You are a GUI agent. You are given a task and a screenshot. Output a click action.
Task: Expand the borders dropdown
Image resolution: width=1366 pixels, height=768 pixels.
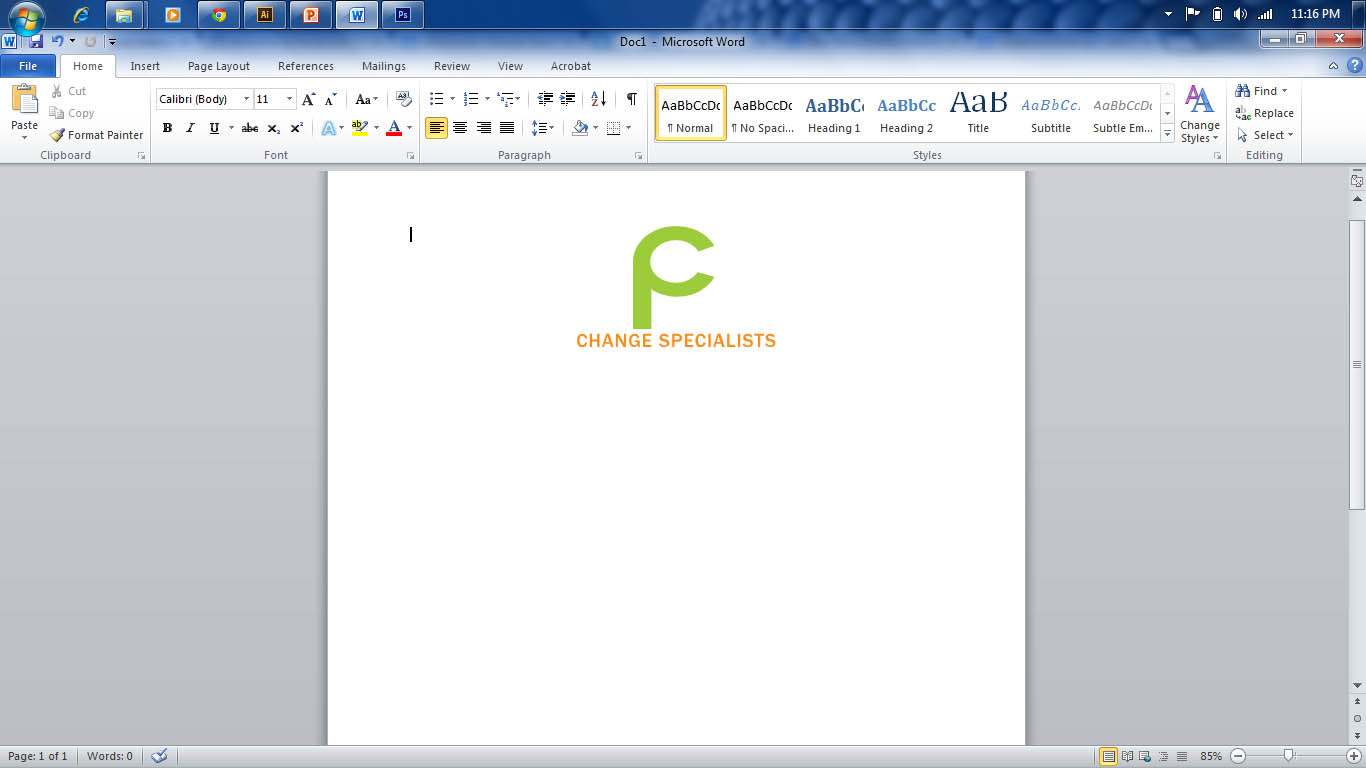point(628,128)
